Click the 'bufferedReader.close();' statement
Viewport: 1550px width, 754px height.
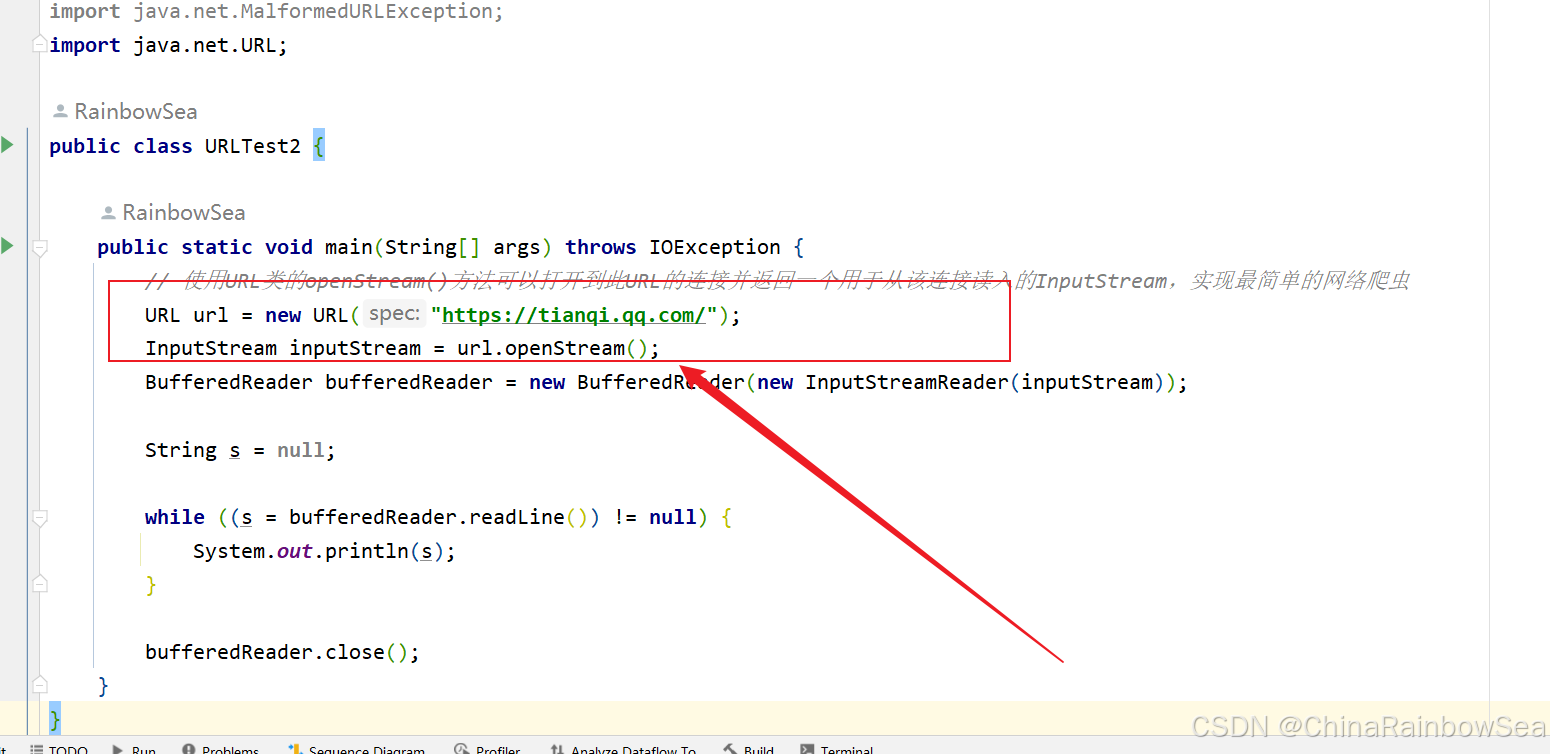tap(282, 652)
